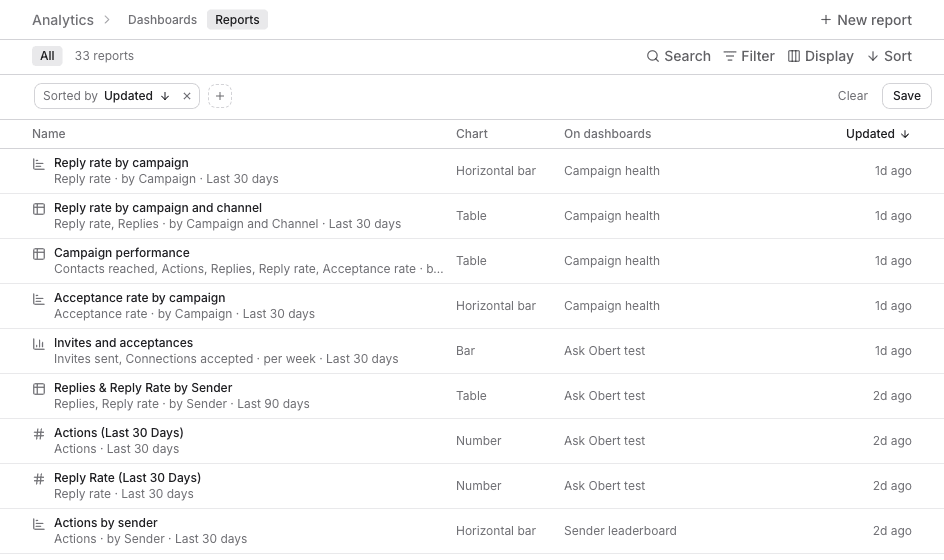Click the table icon beside Replies & Reply Rate by Sender
The height and width of the screenshot is (560, 944).
click(39, 389)
